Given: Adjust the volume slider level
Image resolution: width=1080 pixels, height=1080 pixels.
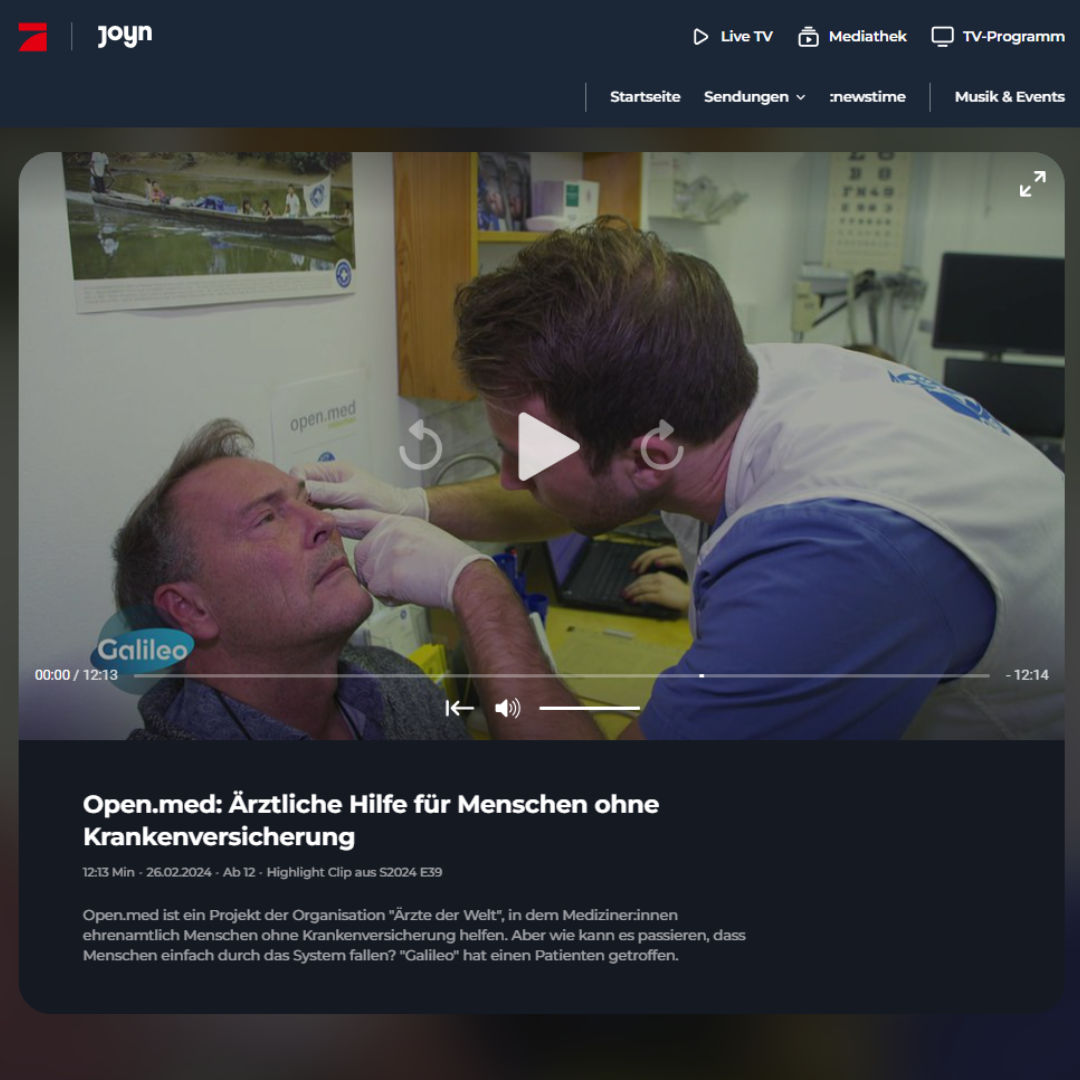Looking at the screenshot, I should 589,708.
